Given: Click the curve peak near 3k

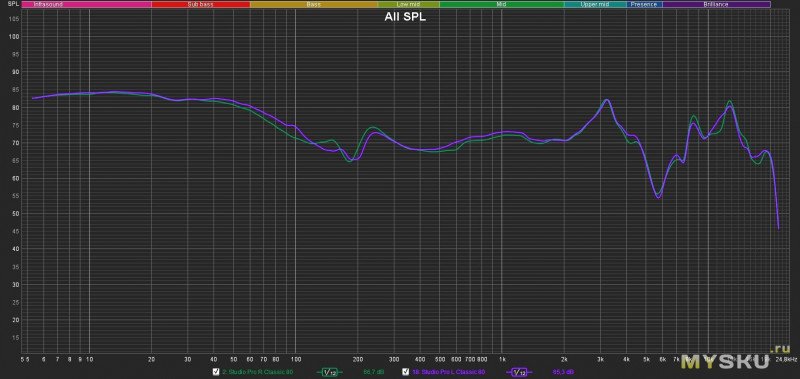Looking at the screenshot, I should [606, 100].
